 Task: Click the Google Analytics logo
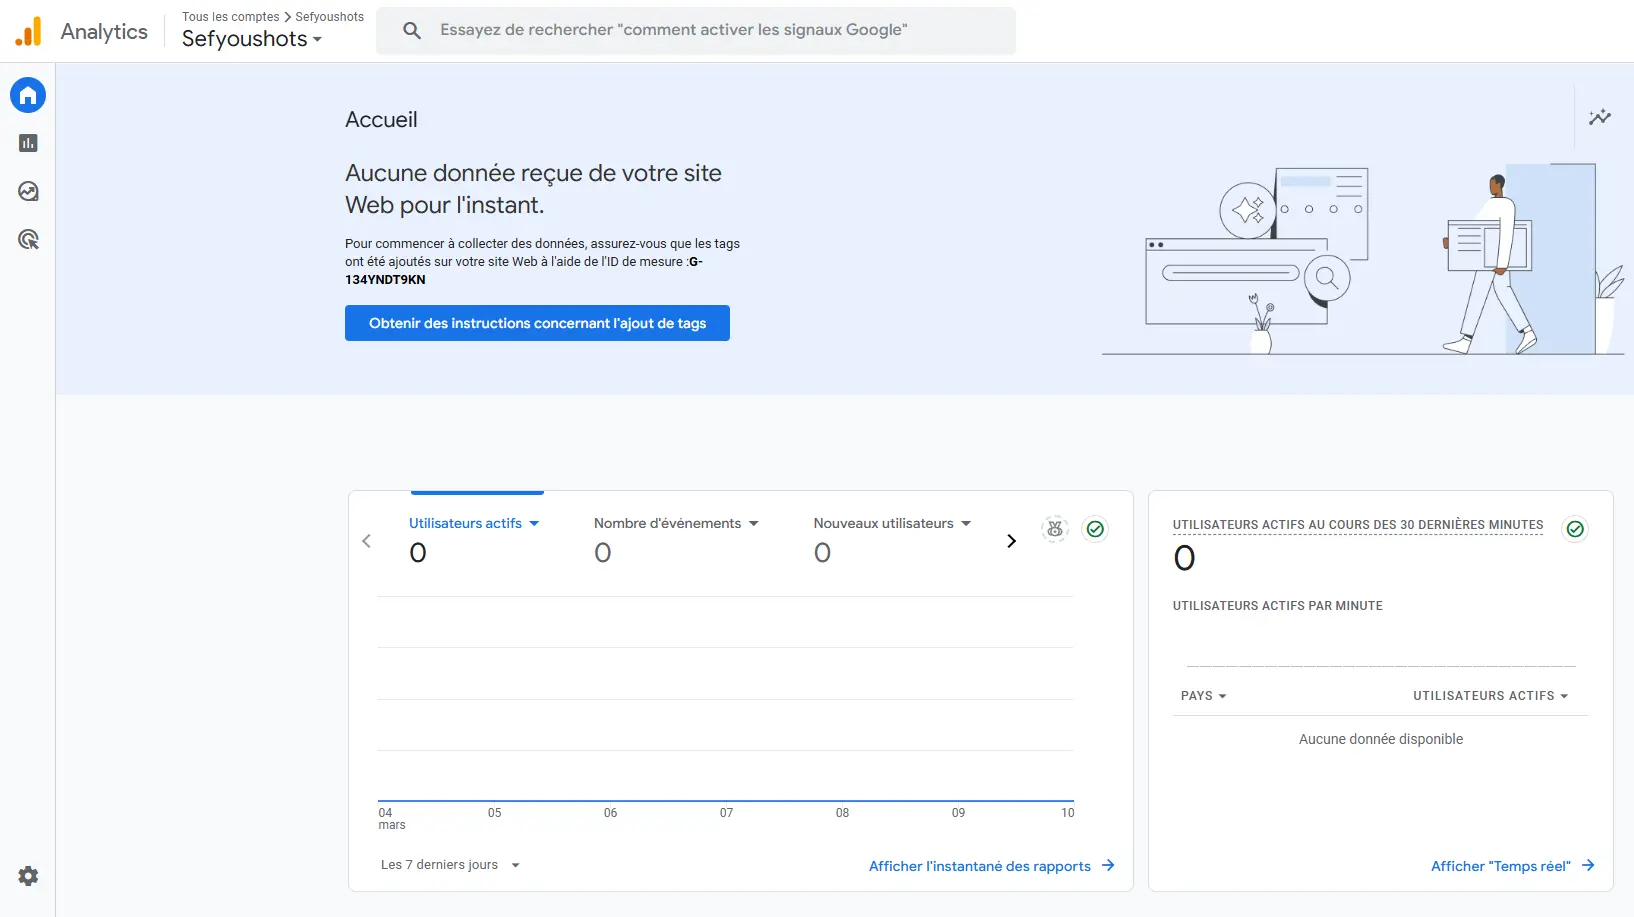29,32
